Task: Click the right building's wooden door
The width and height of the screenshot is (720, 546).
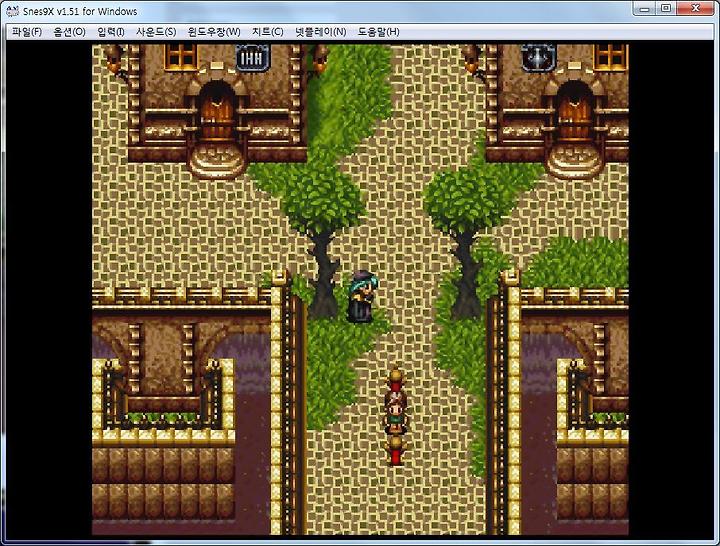Action: 574,115
